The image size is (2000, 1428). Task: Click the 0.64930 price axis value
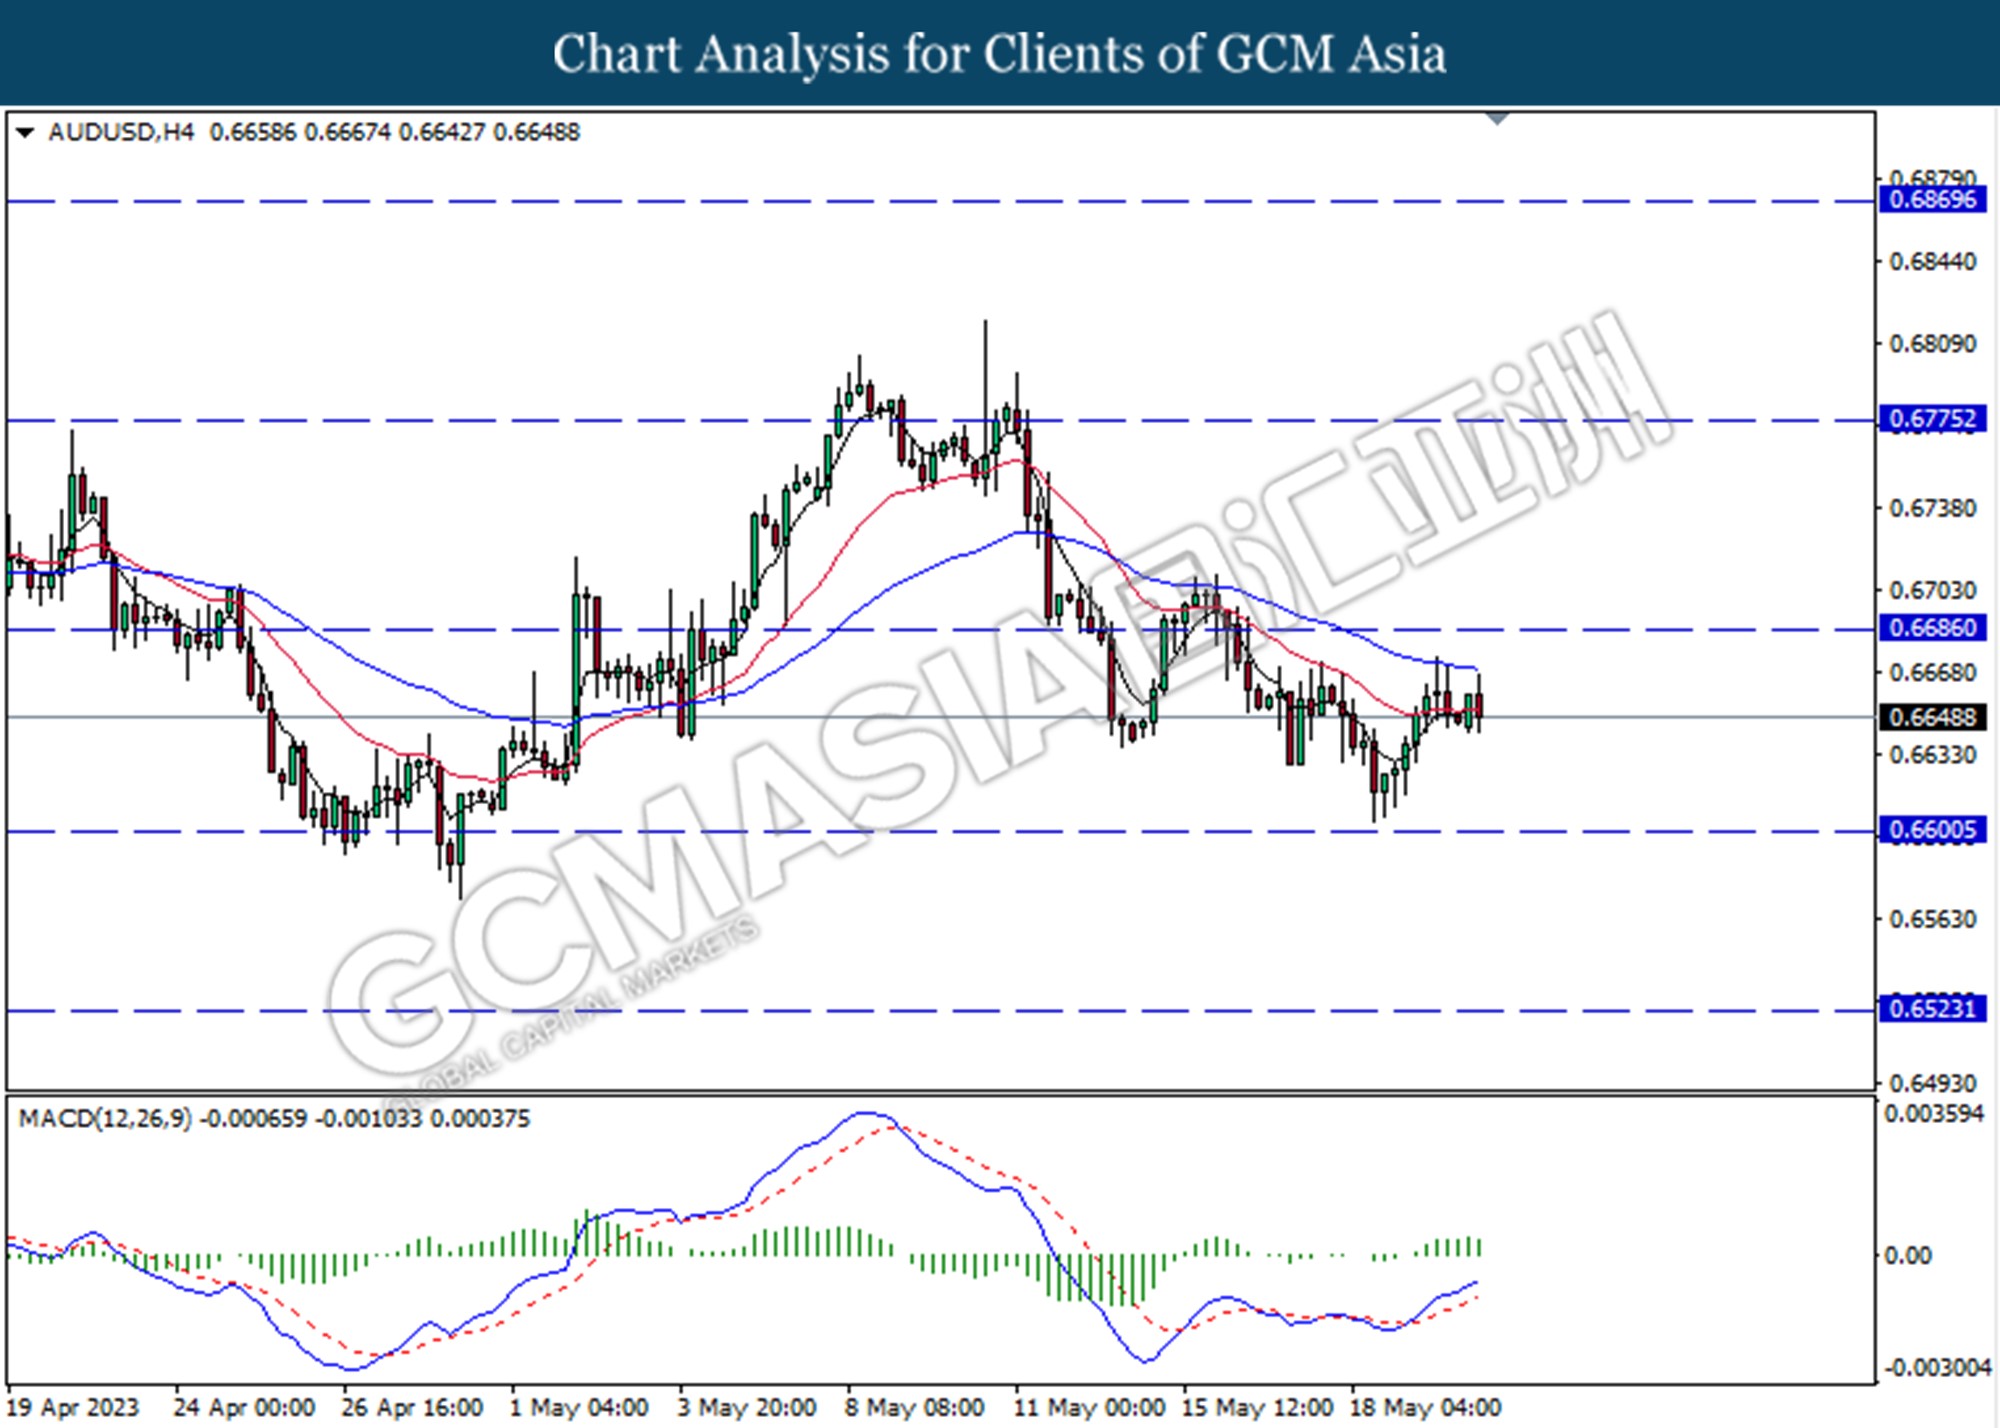pyautogui.click(x=1932, y=1083)
